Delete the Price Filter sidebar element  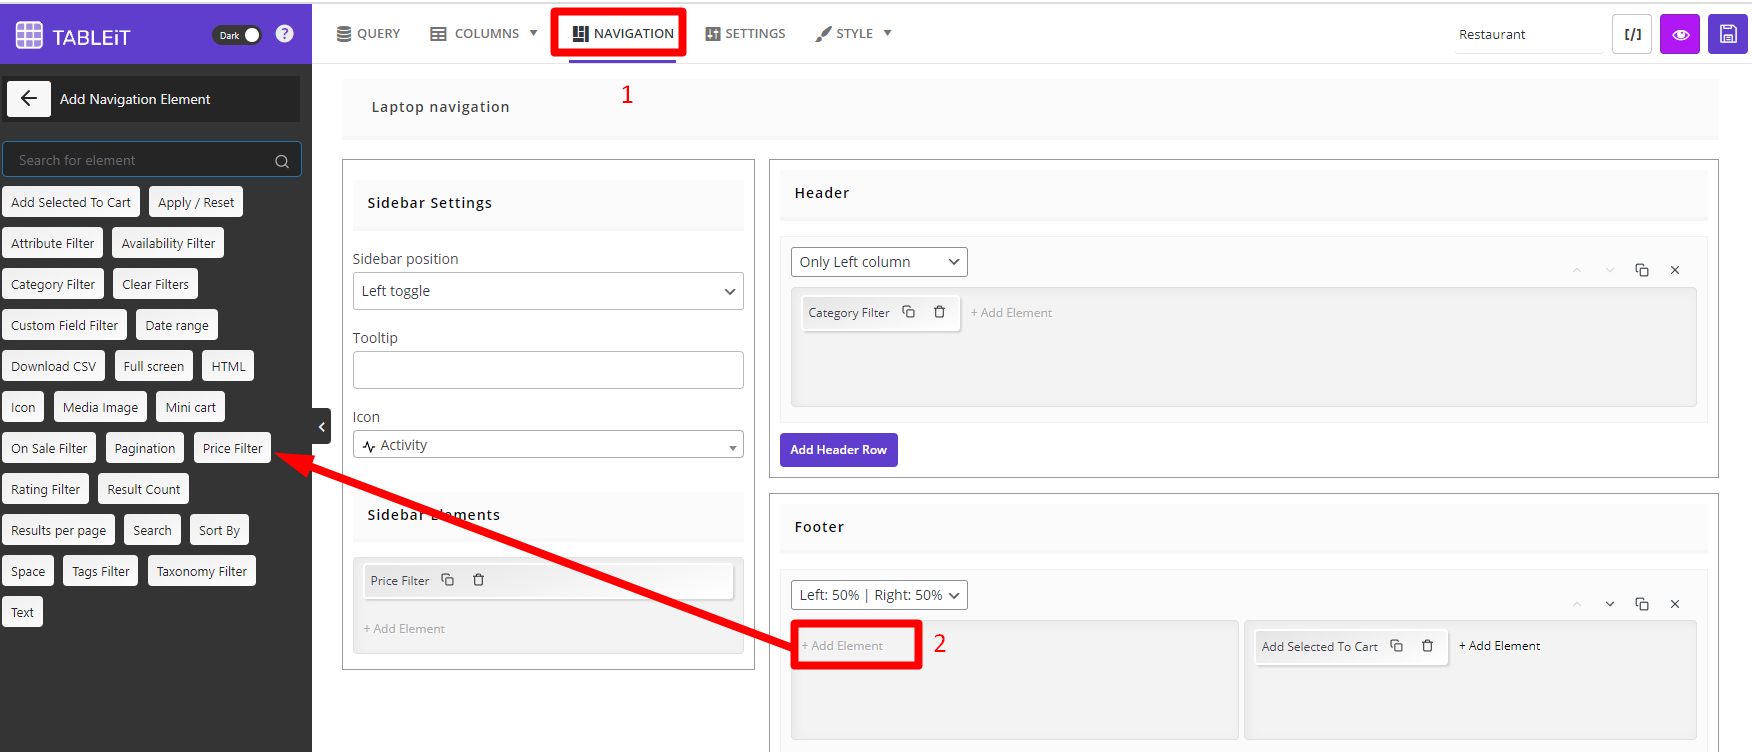pos(478,580)
